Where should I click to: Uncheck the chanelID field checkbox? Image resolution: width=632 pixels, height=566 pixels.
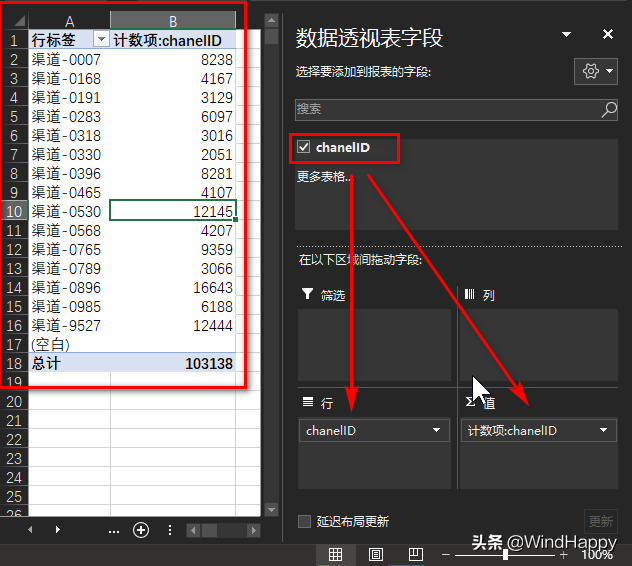coord(304,147)
